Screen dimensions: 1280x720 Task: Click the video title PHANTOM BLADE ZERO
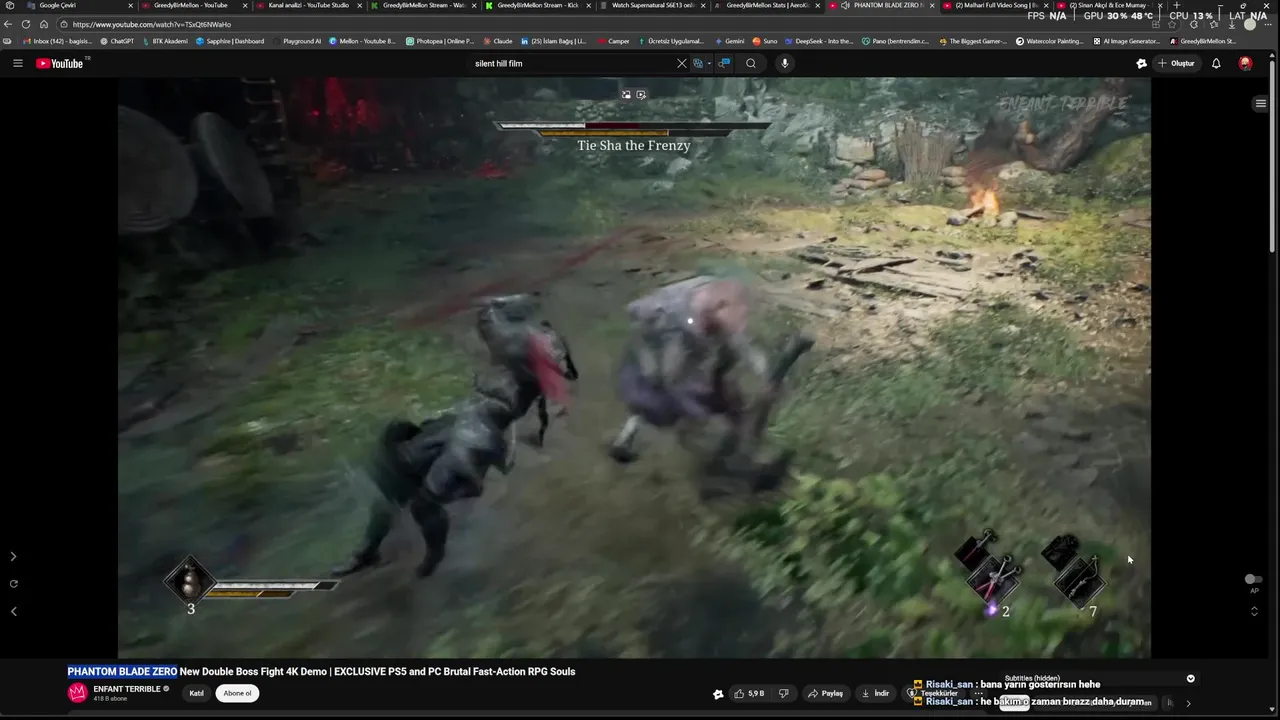coord(122,671)
